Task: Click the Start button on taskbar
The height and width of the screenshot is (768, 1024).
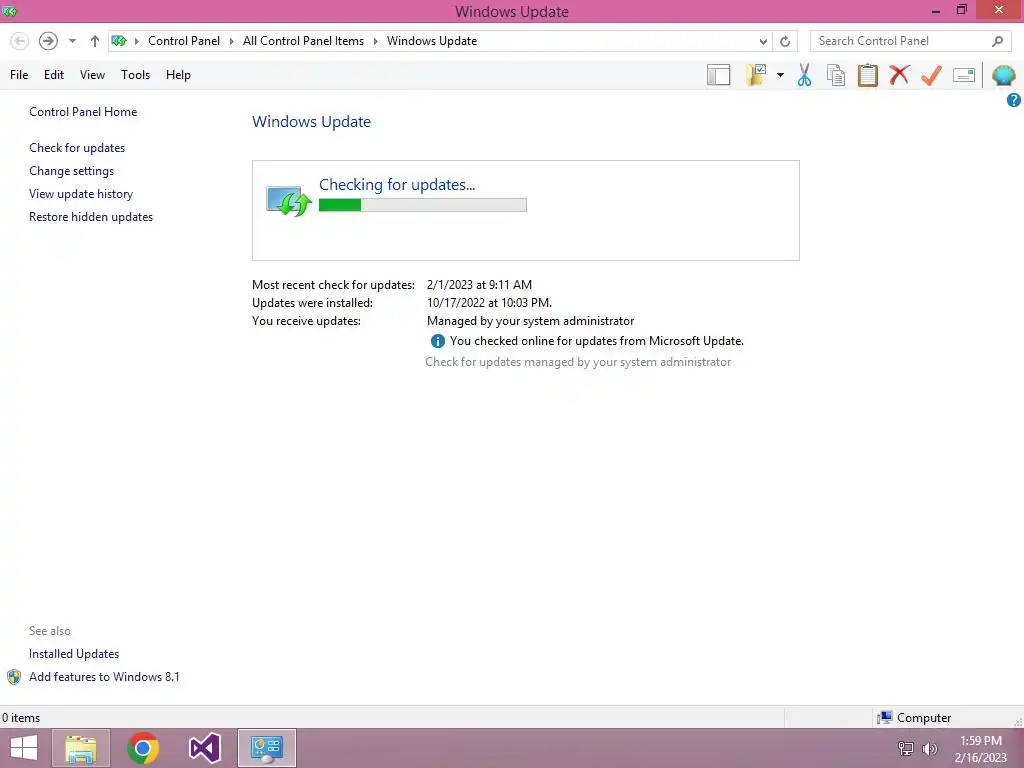Action: [24, 748]
